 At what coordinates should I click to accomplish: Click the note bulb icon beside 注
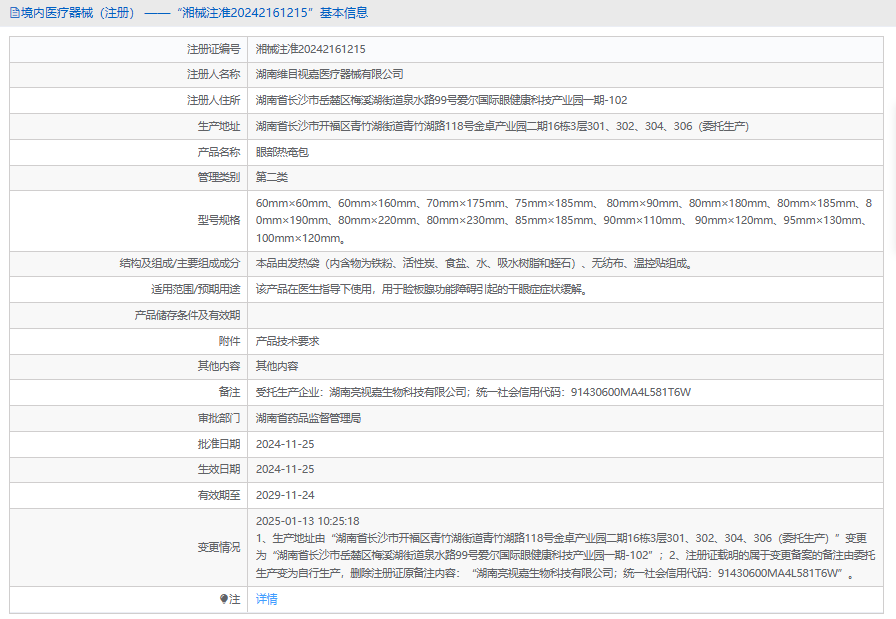(x=223, y=598)
